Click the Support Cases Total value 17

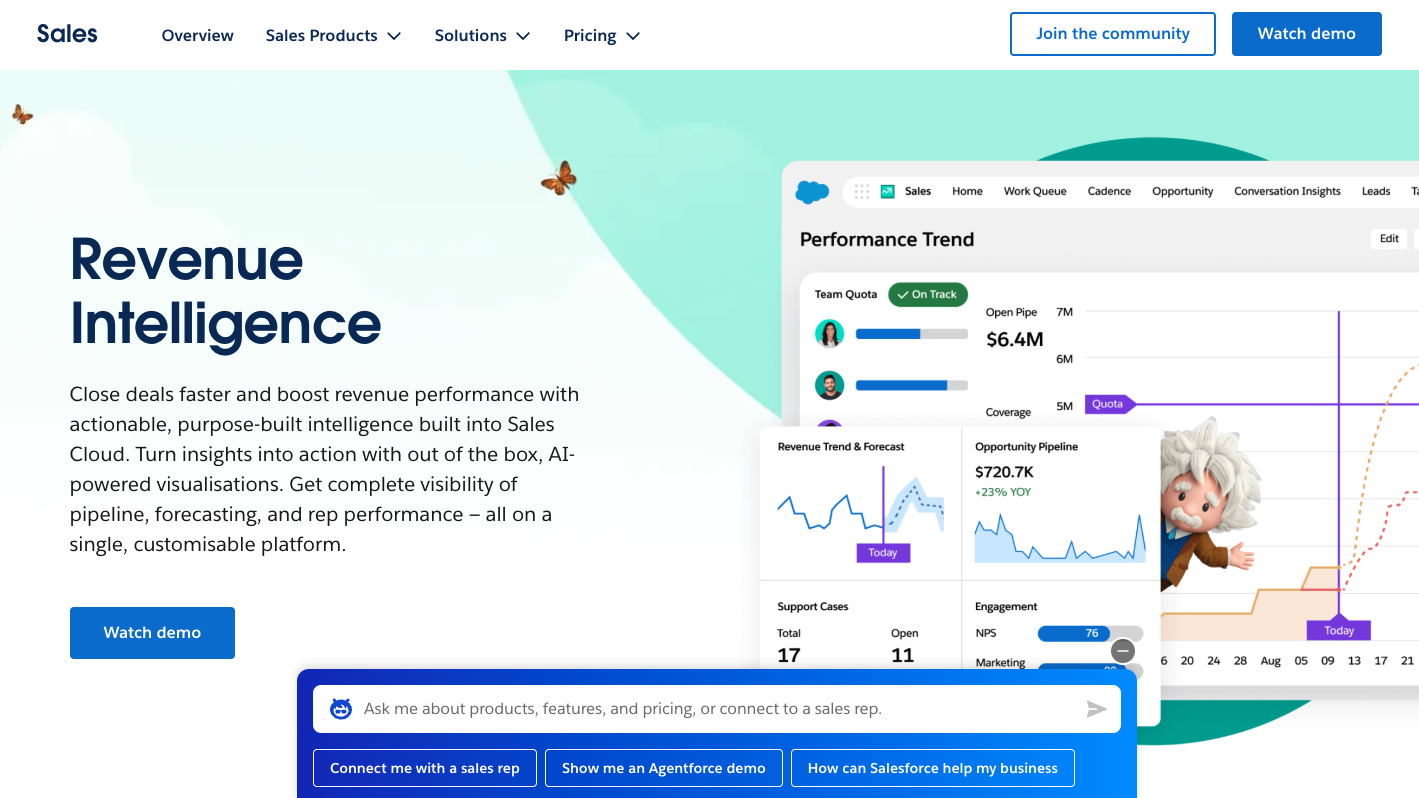tap(789, 655)
